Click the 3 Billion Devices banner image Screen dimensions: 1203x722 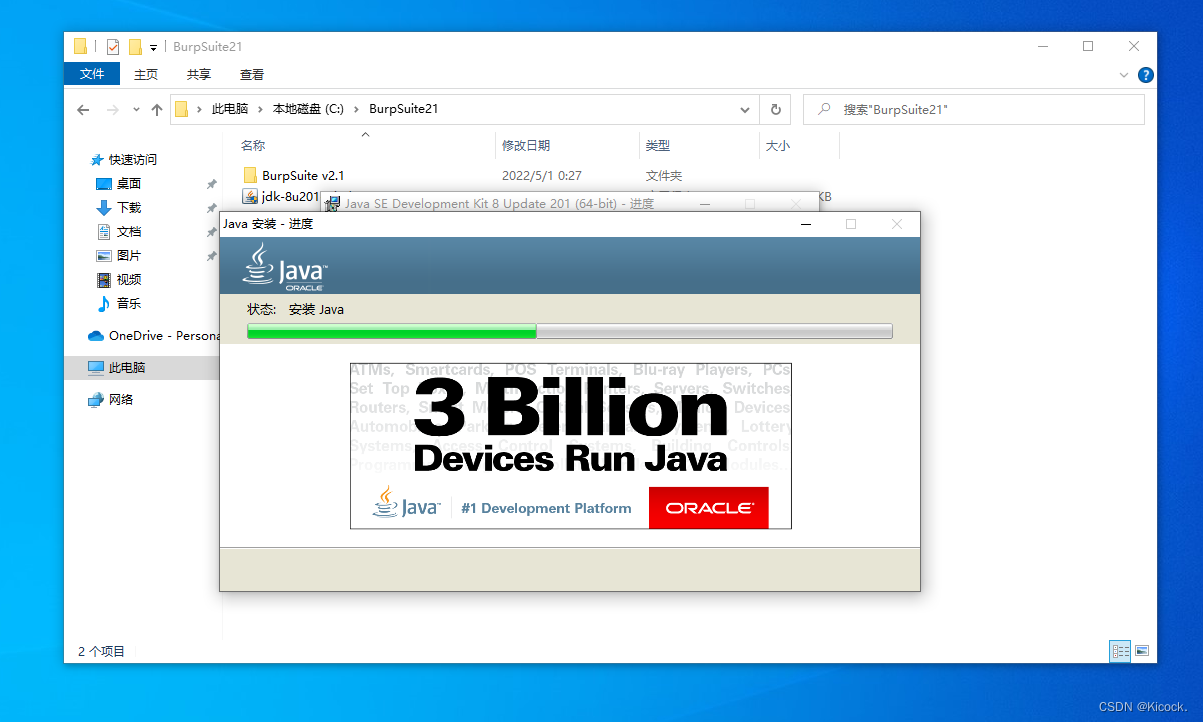570,445
